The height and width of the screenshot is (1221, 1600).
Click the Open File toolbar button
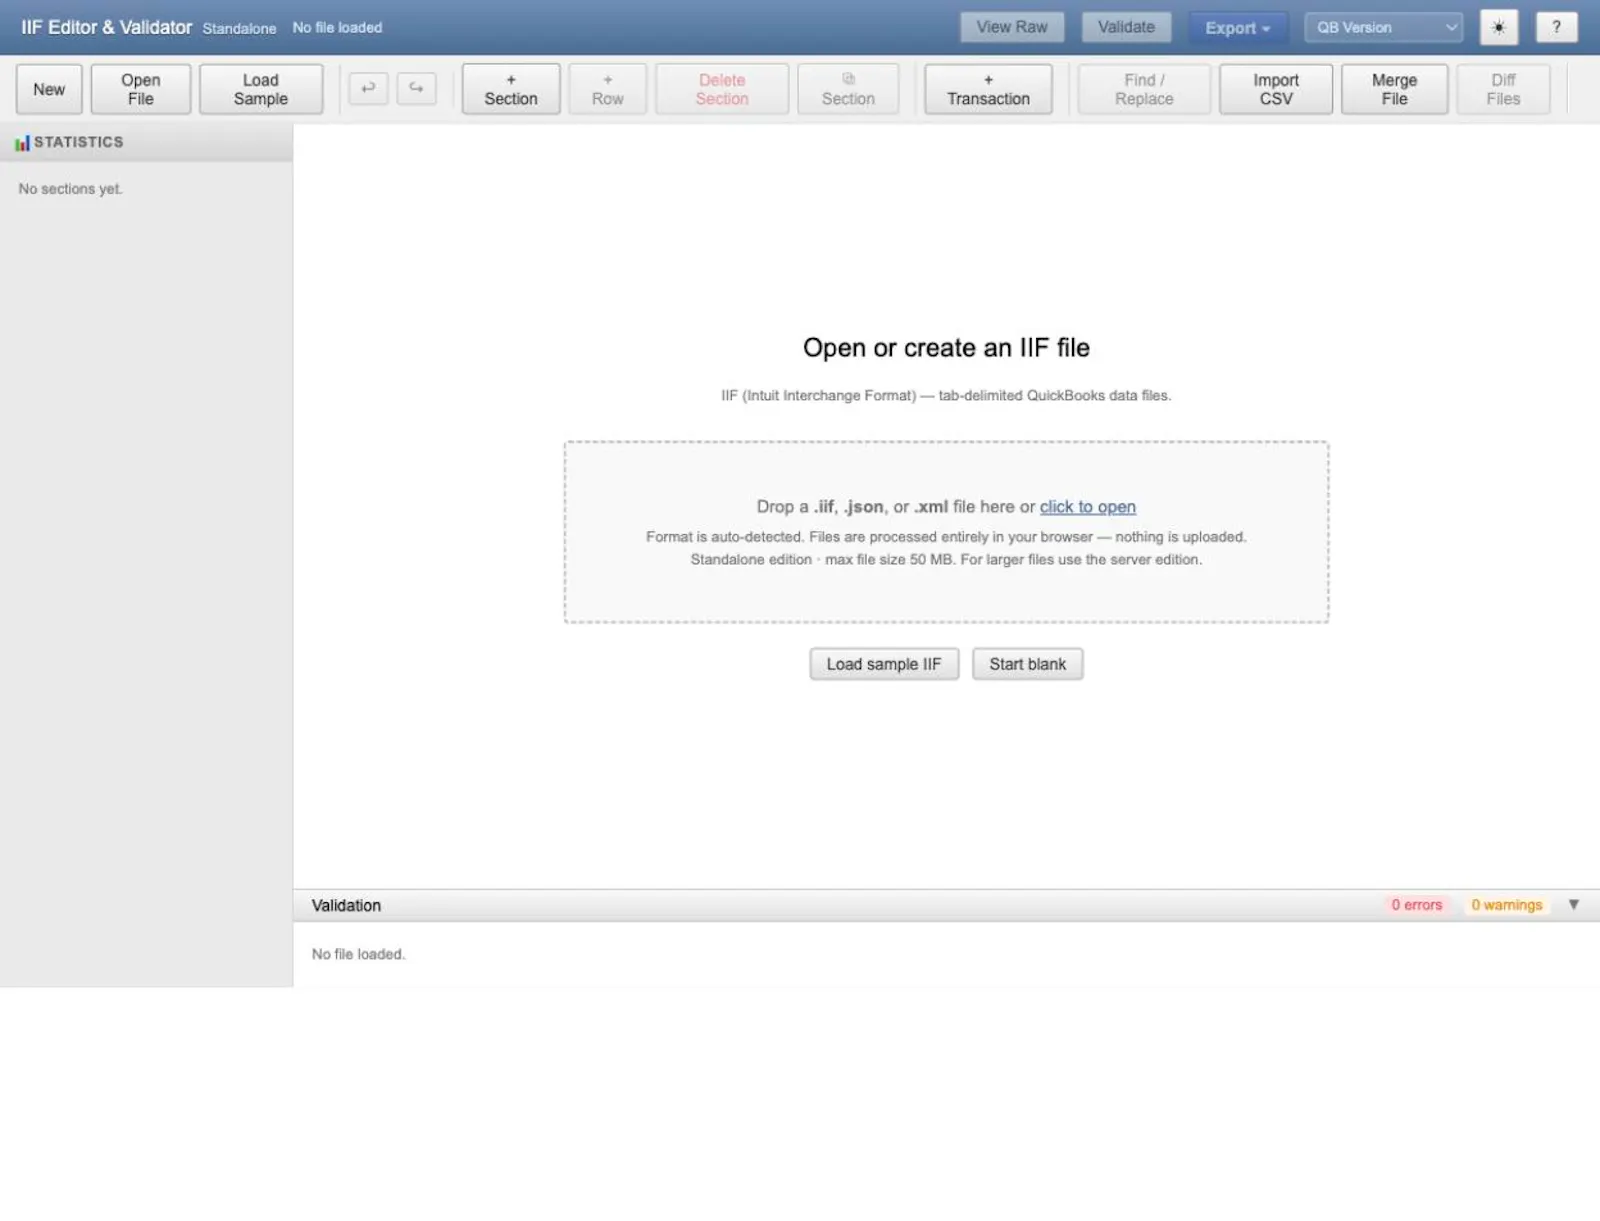(141, 89)
